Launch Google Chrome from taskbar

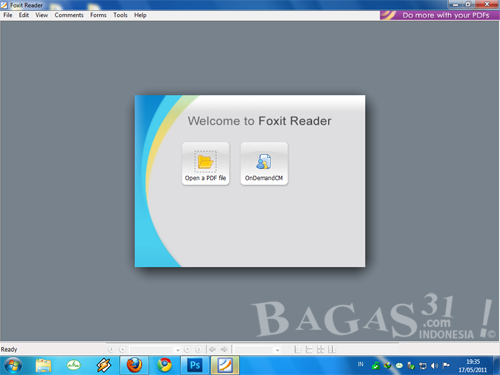(x=165, y=366)
